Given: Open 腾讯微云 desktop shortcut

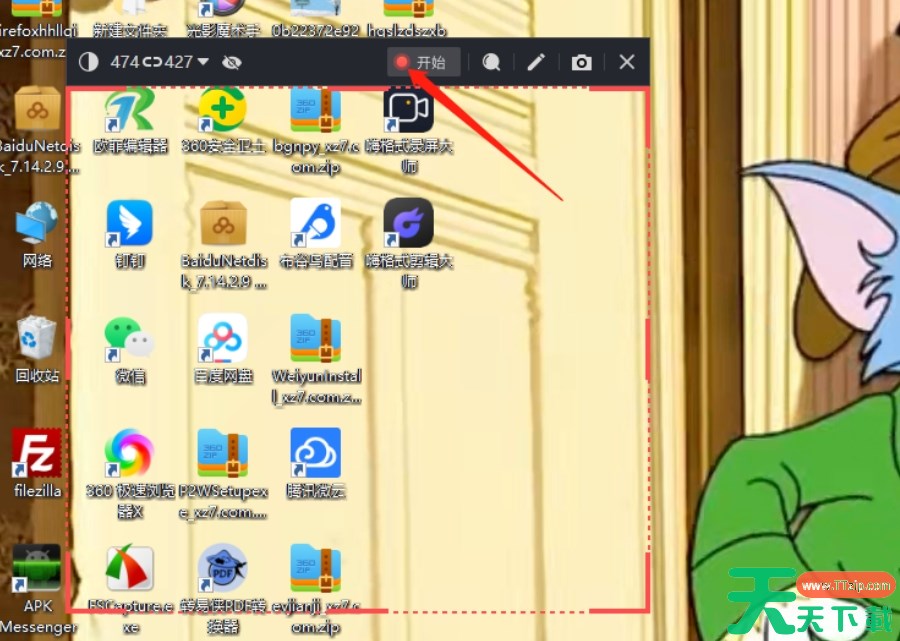Looking at the screenshot, I should click(316, 464).
